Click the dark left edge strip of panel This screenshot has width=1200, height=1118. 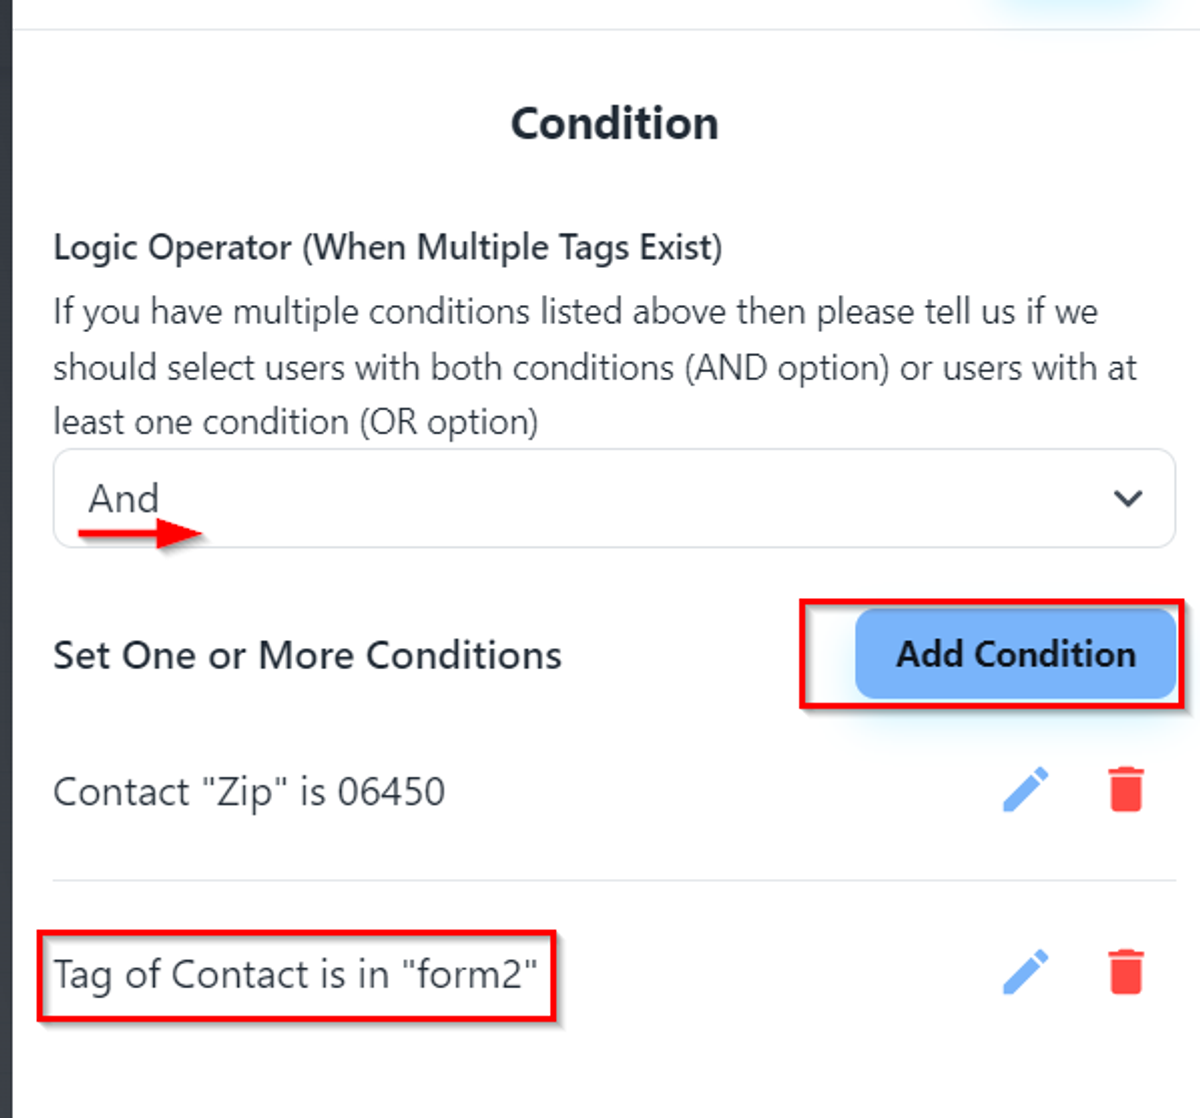pos(5,560)
